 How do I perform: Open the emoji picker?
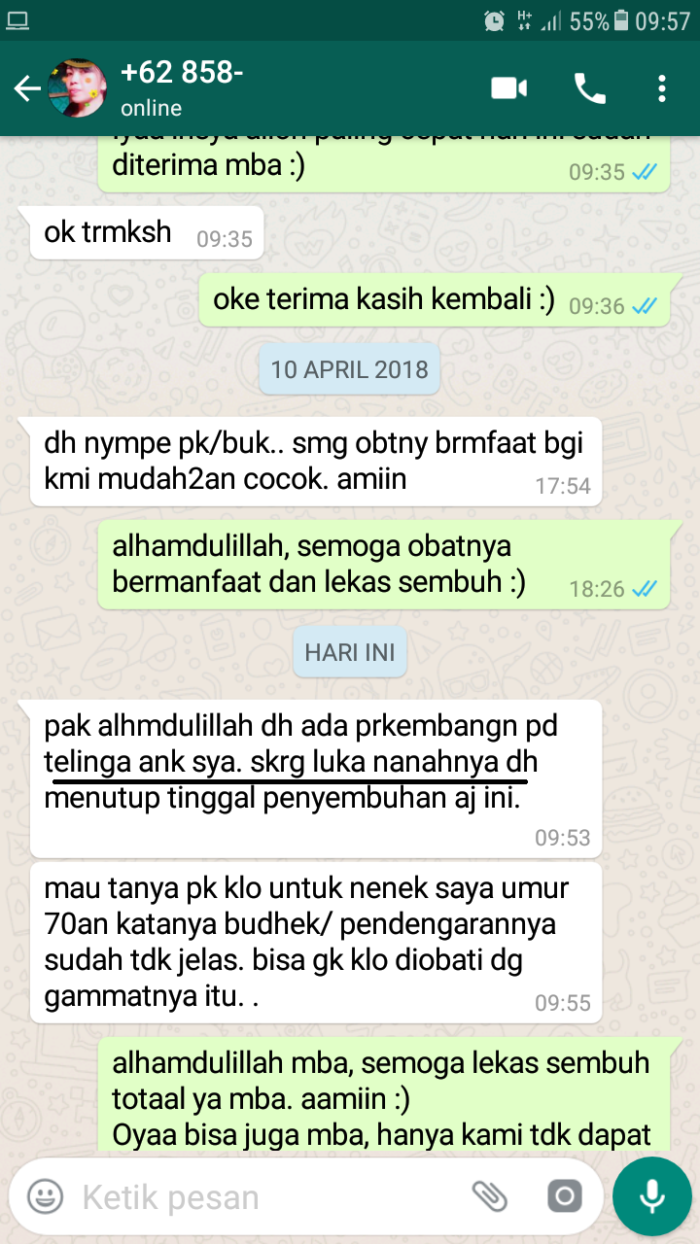pos(45,1196)
